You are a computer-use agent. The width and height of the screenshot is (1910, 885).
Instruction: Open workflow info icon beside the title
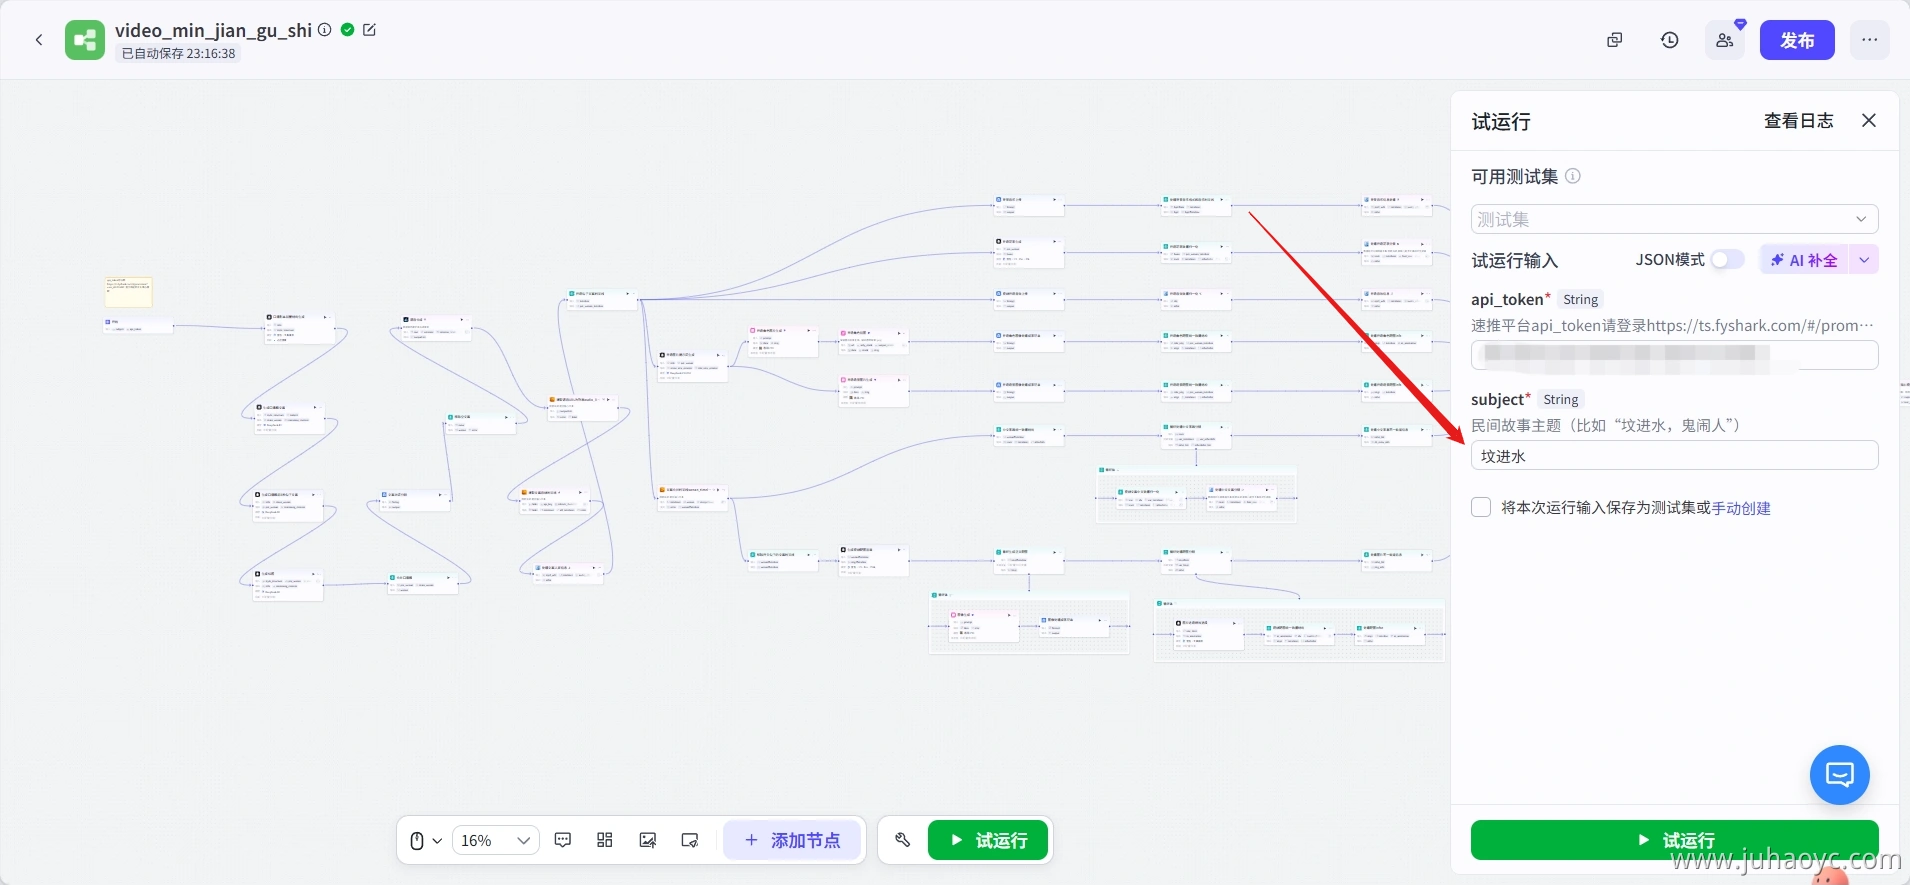325,30
